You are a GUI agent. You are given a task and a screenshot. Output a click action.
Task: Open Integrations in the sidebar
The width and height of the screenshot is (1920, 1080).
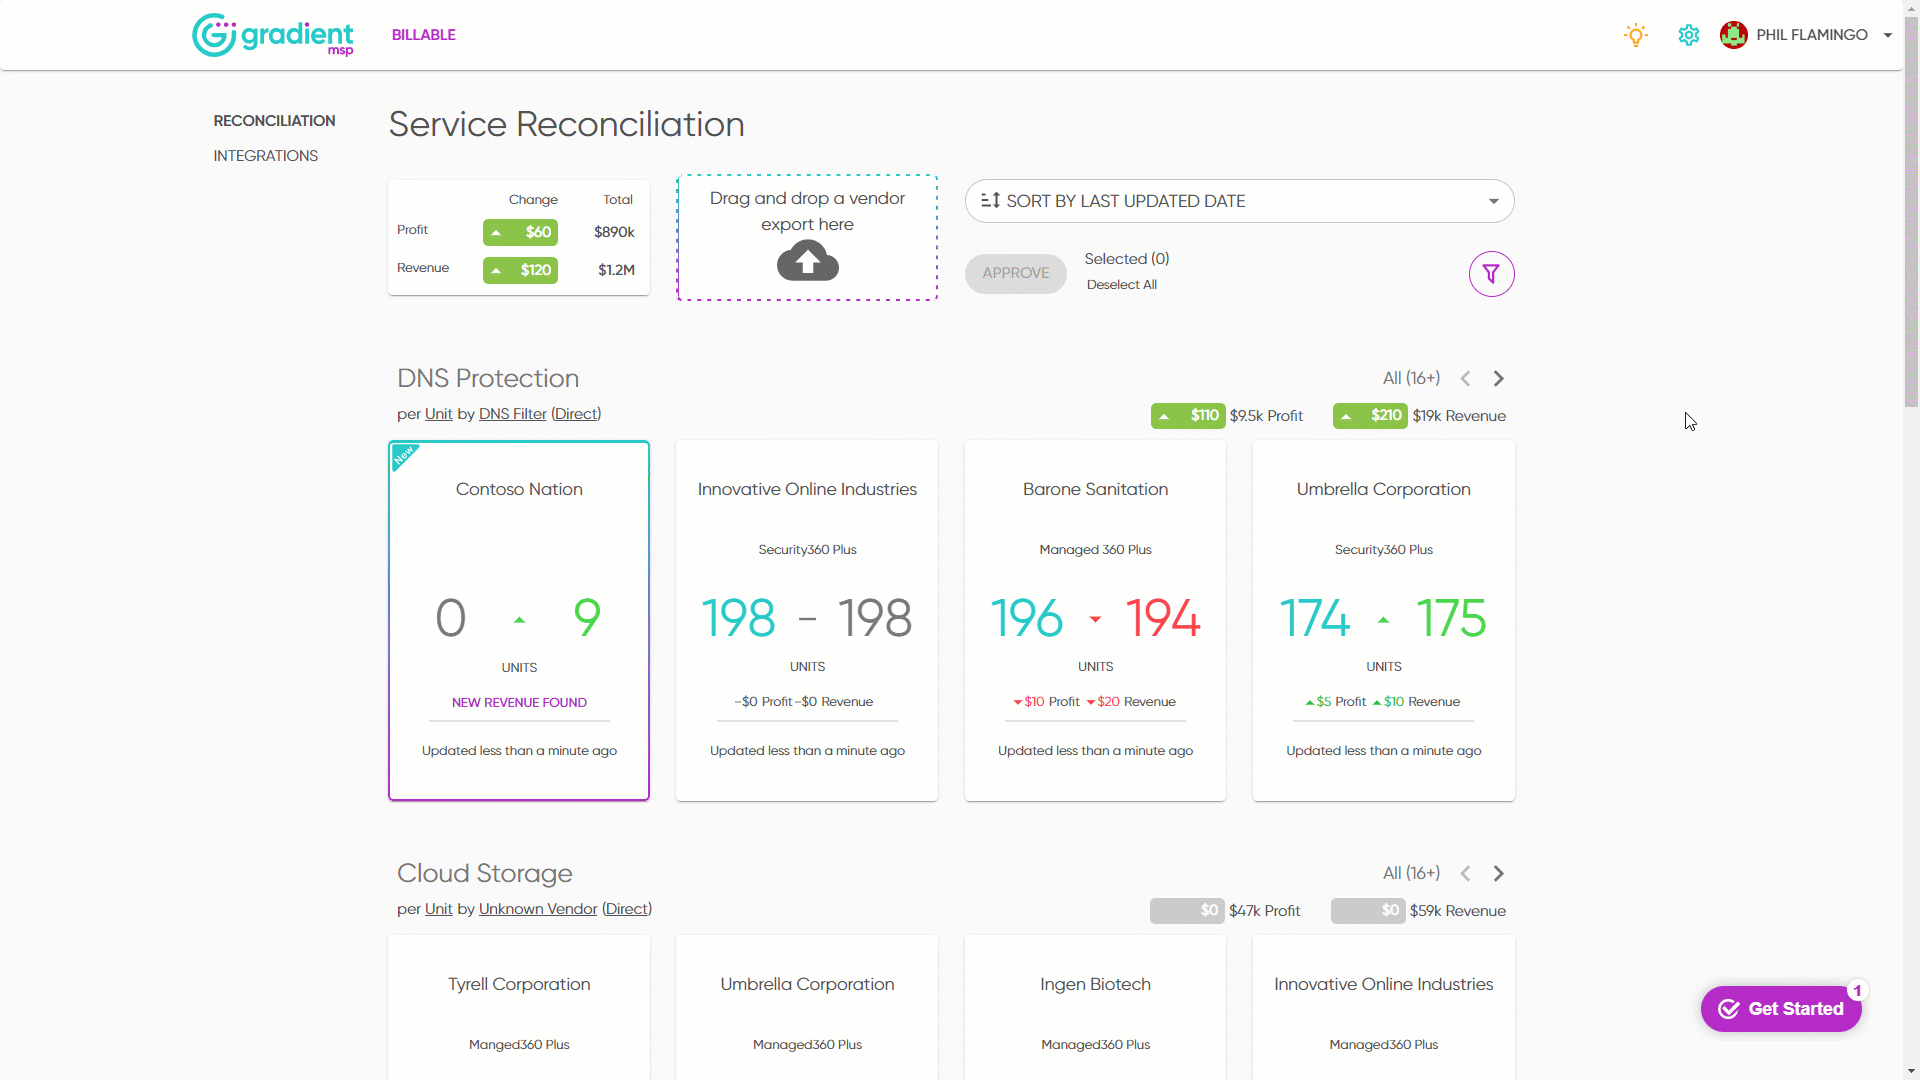(265, 156)
